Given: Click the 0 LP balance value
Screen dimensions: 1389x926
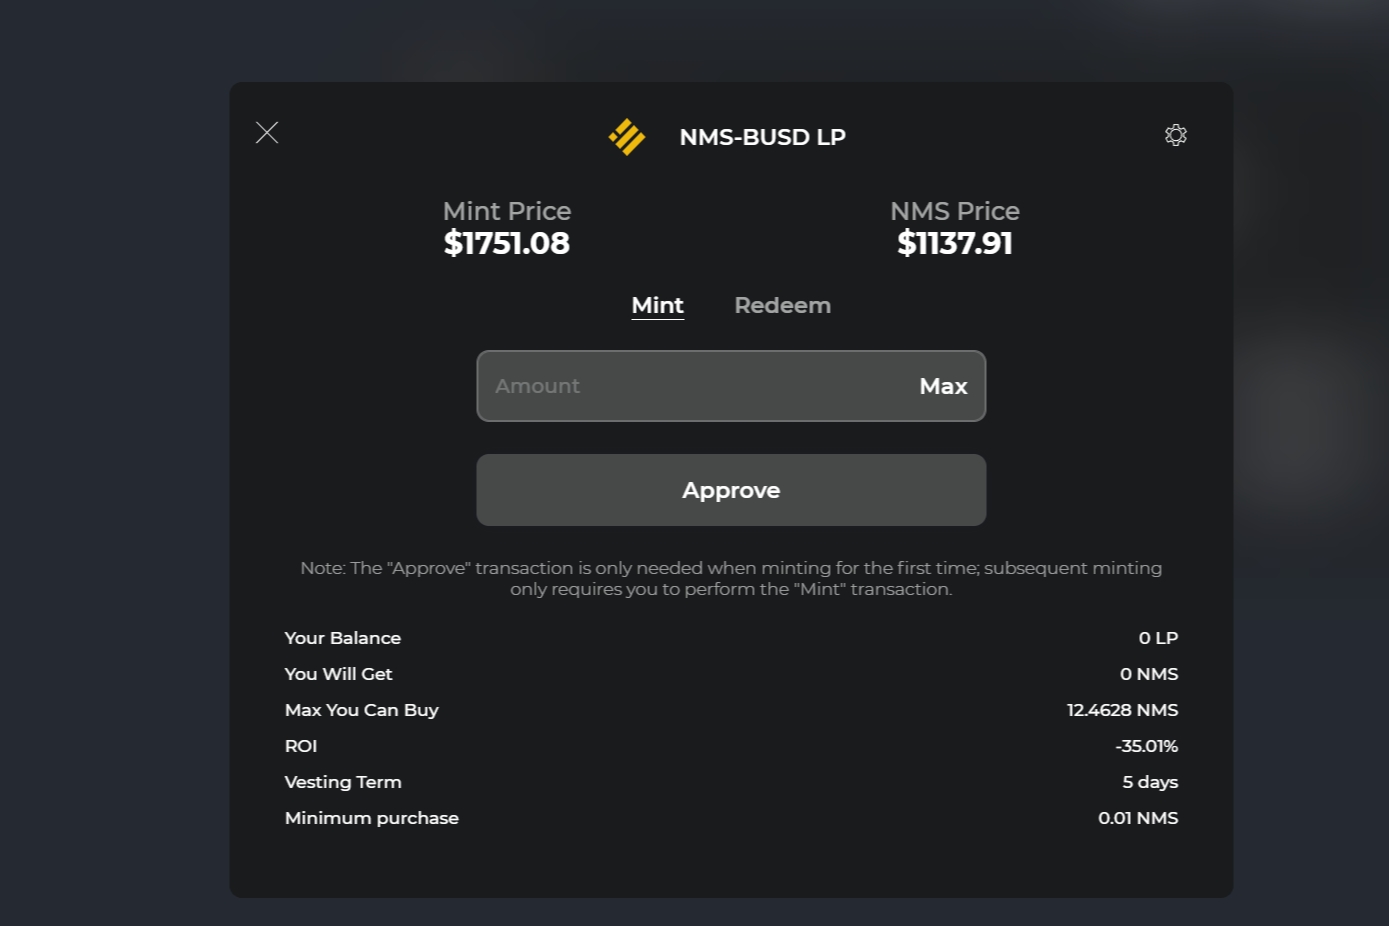Looking at the screenshot, I should 1158,638.
